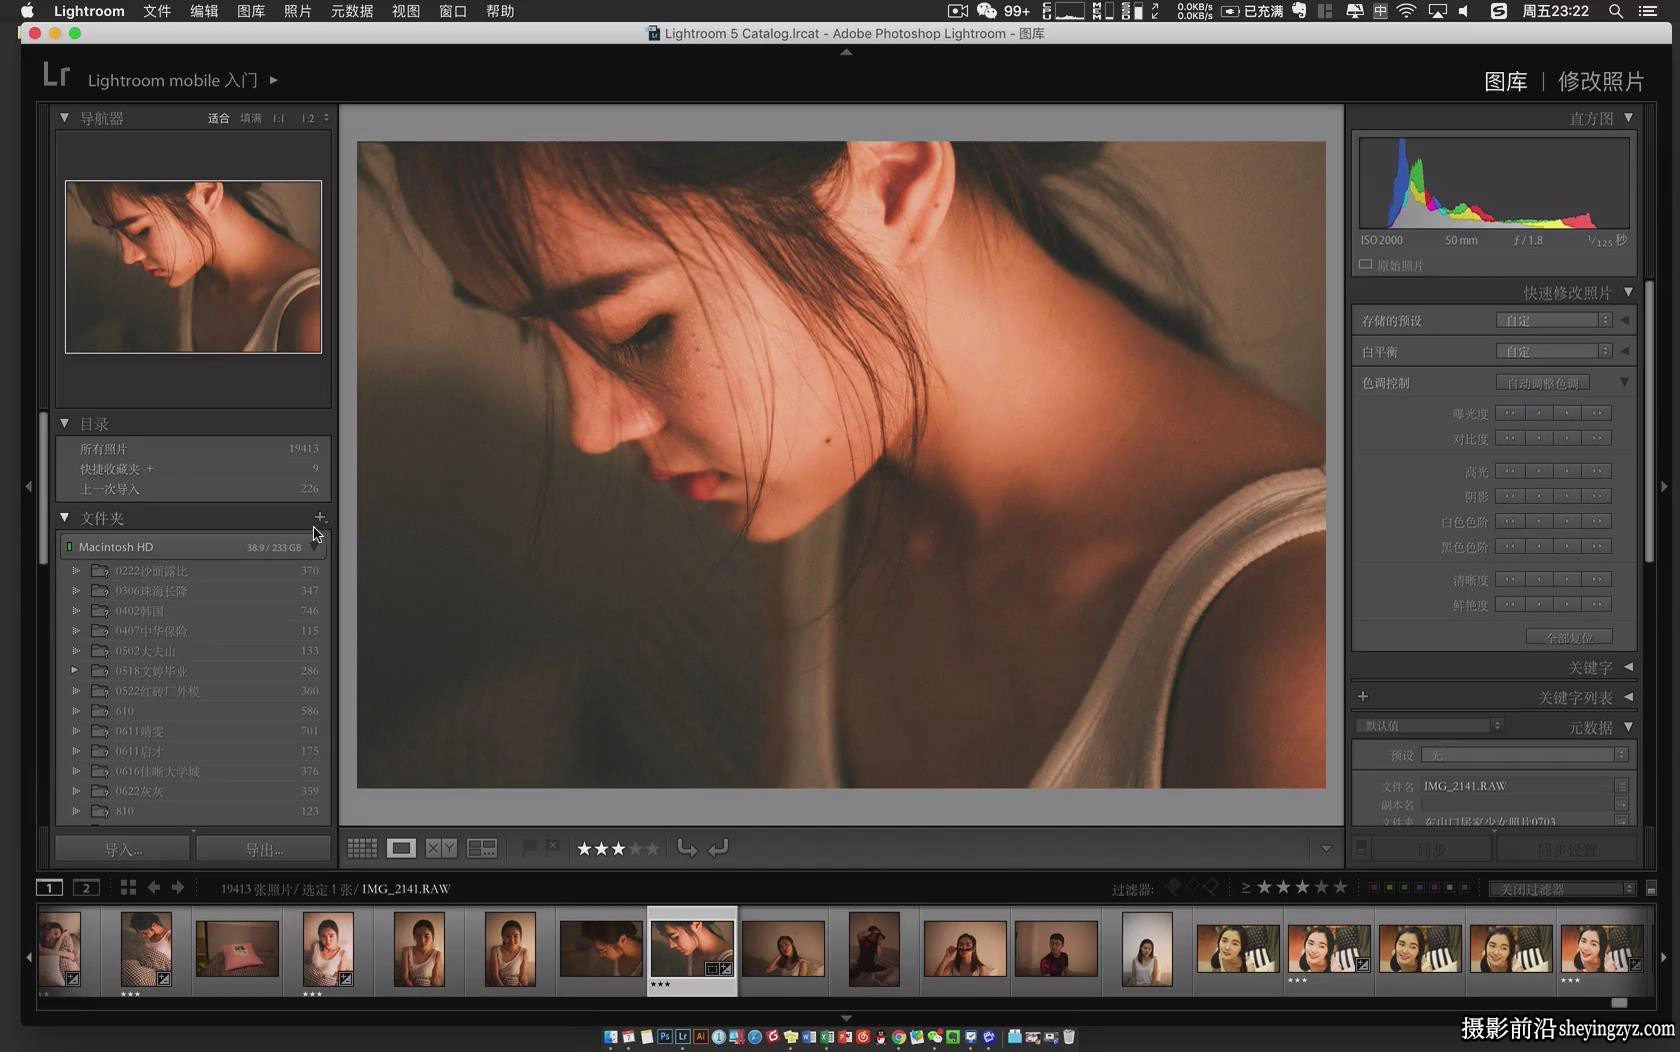The height and width of the screenshot is (1052, 1680).
Task: Open the XY compare view
Action: pos(441,848)
